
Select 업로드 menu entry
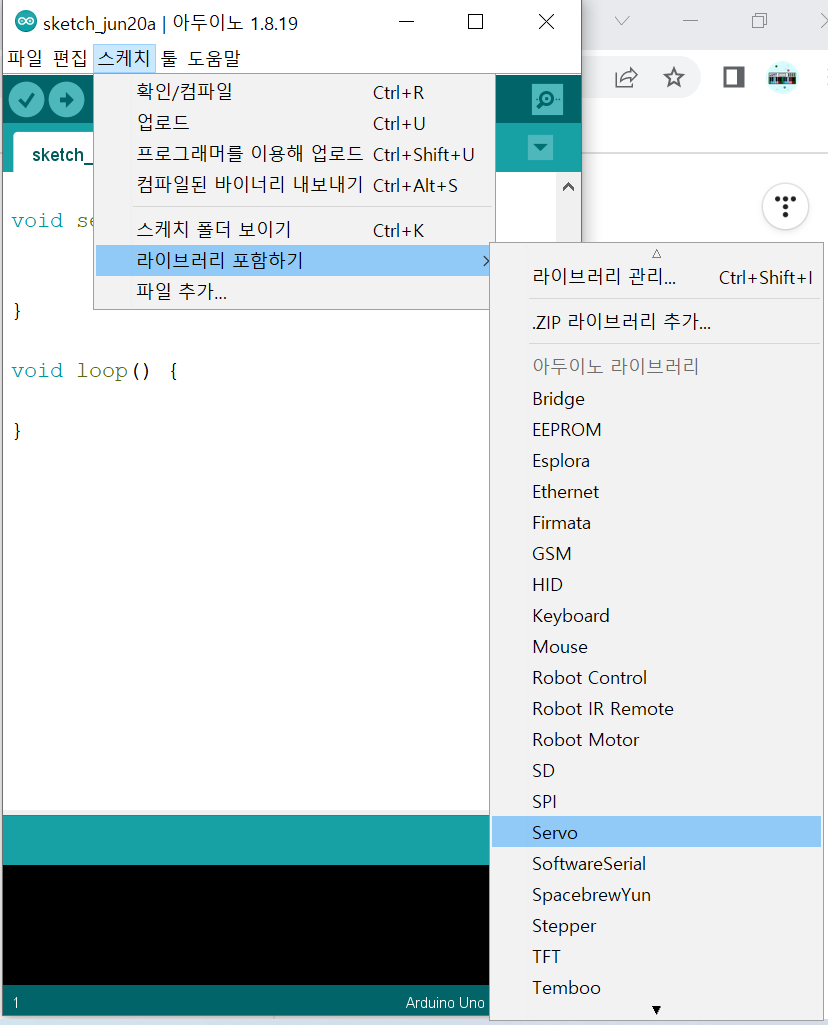(x=294, y=123)
